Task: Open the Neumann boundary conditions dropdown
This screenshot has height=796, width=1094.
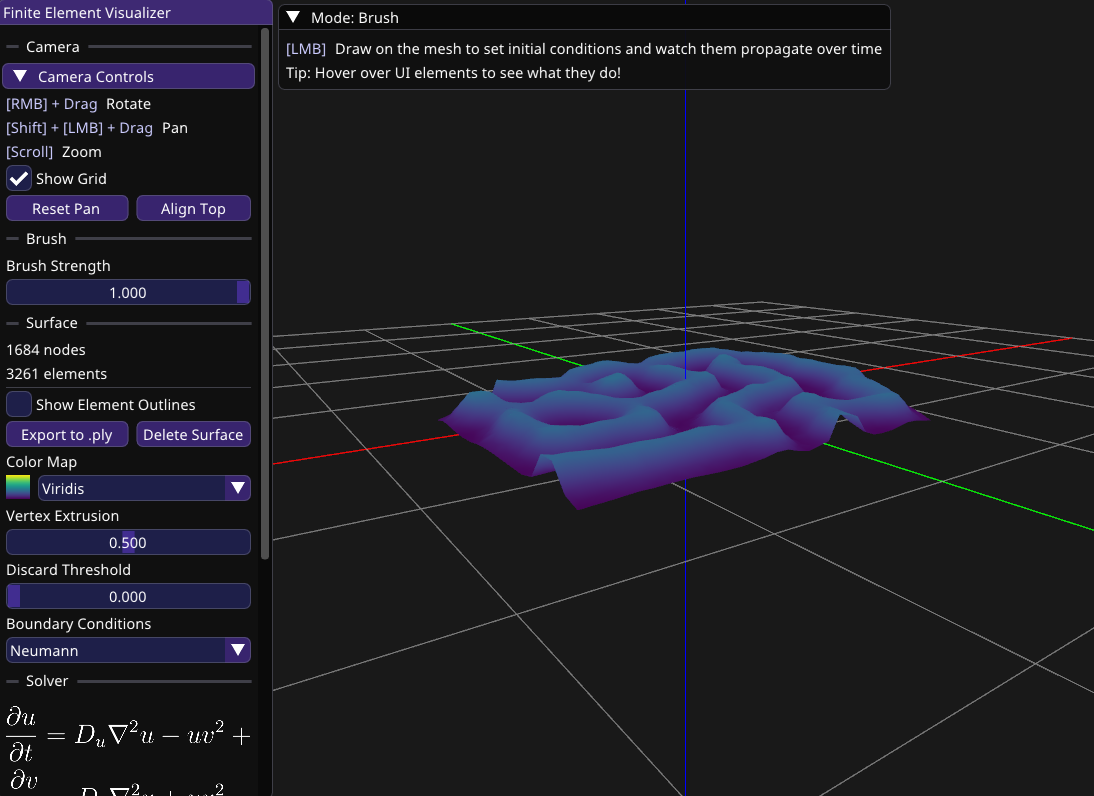Action: click(x=116, y=651)
